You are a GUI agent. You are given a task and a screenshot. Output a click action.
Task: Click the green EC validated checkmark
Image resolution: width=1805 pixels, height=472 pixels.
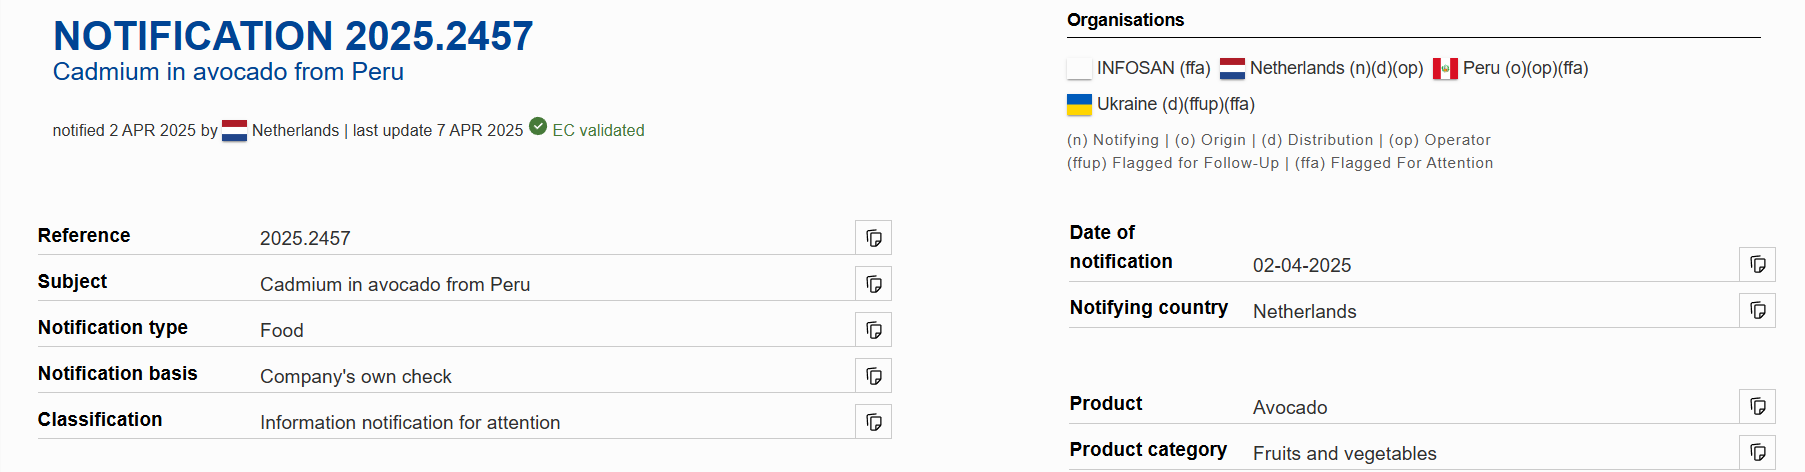[x=538, y=127]
